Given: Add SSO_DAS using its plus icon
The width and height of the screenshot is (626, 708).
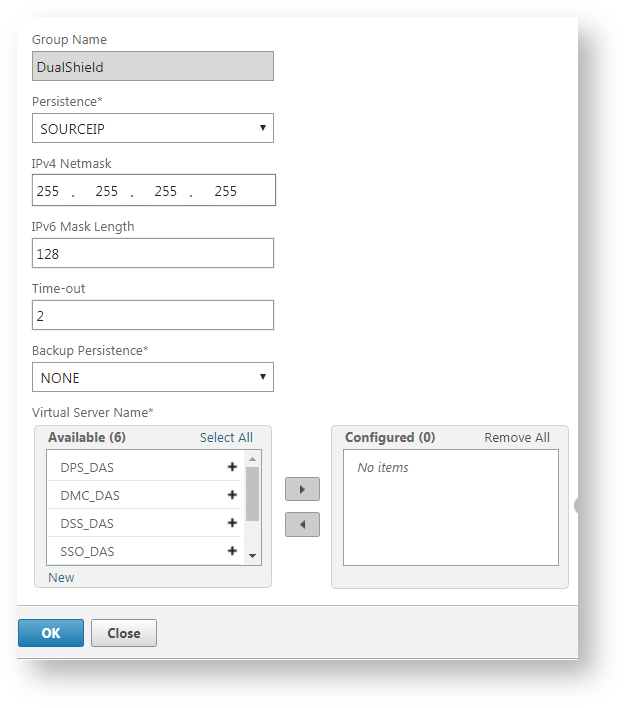Looking at the screenshot, I should pyautogui.click(x=232, y=551).
